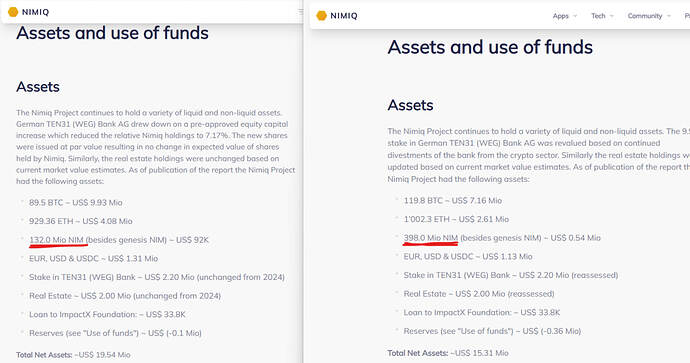This screenshot has width=690, height=363.
Task: Expand the Apps dropdown arrow
Action: click(x=575, y=16)
